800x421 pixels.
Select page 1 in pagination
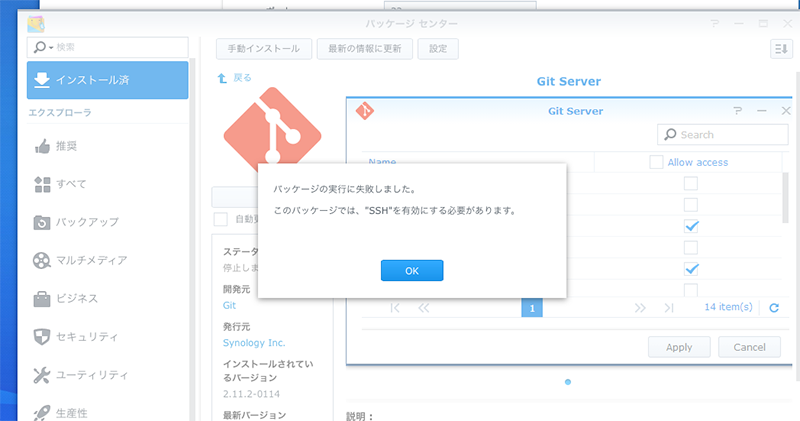point(532,308)
